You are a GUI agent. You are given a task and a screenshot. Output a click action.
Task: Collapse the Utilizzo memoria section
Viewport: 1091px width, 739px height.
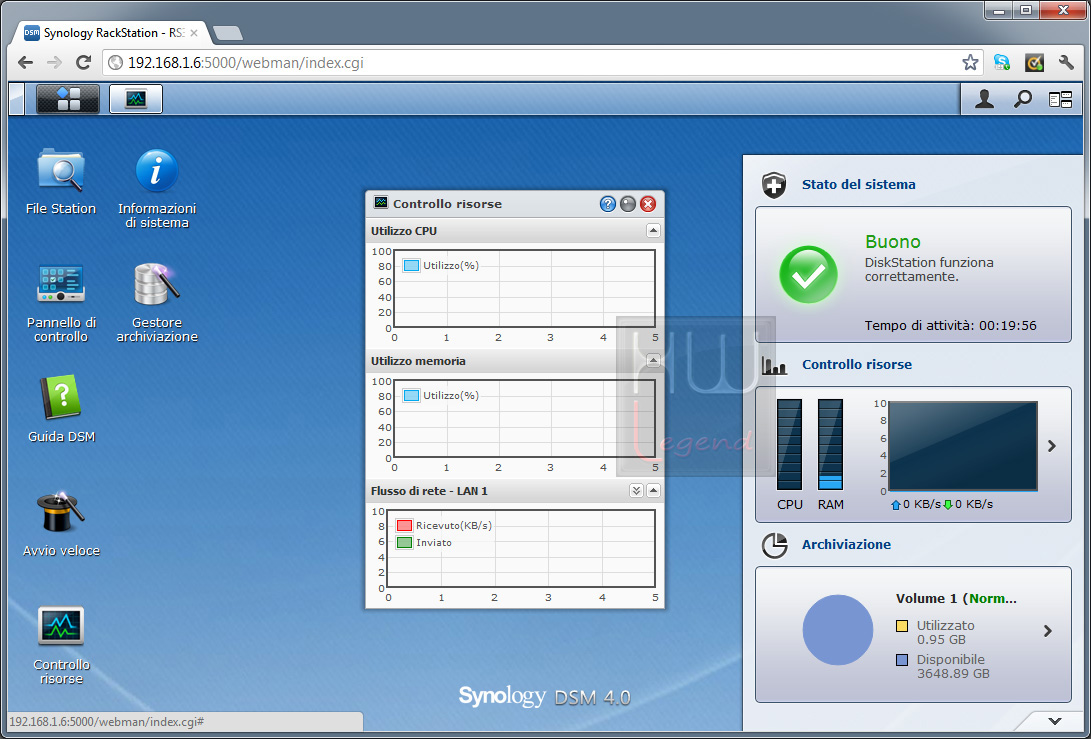pyautogui.click(x=653, y=360)
